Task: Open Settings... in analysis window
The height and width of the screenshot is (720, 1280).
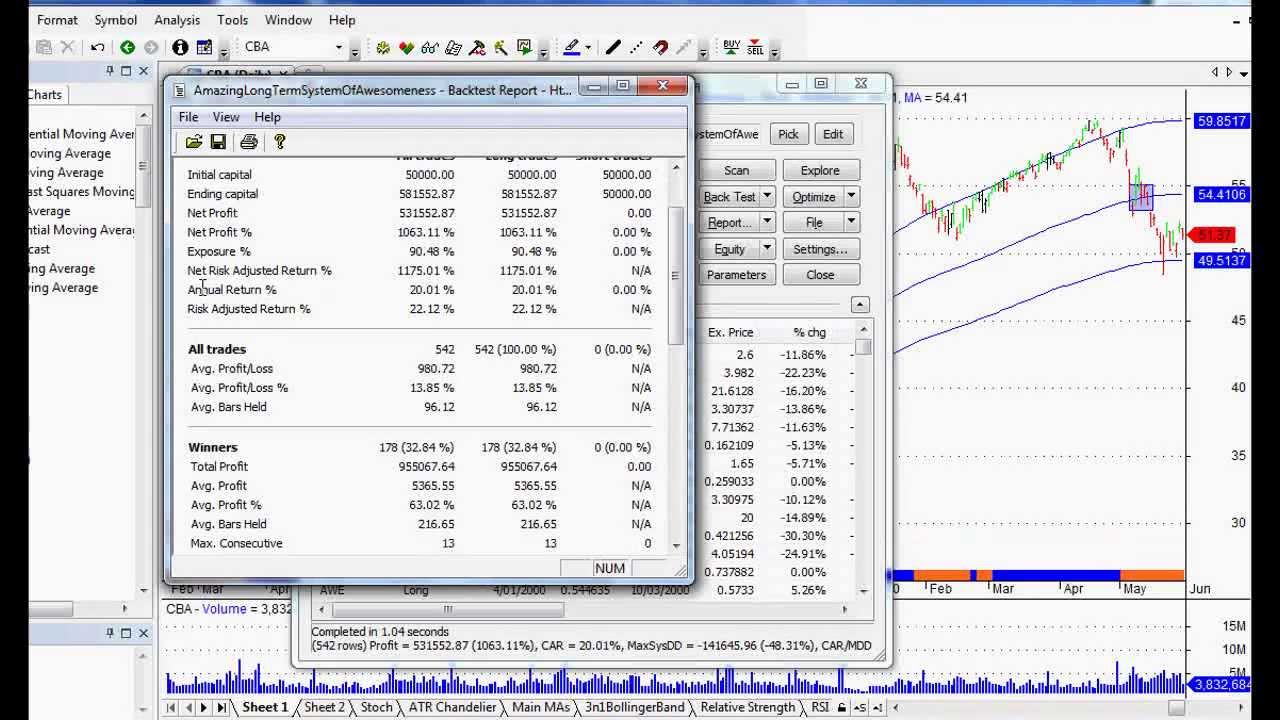Action: [x=820, y=249]
